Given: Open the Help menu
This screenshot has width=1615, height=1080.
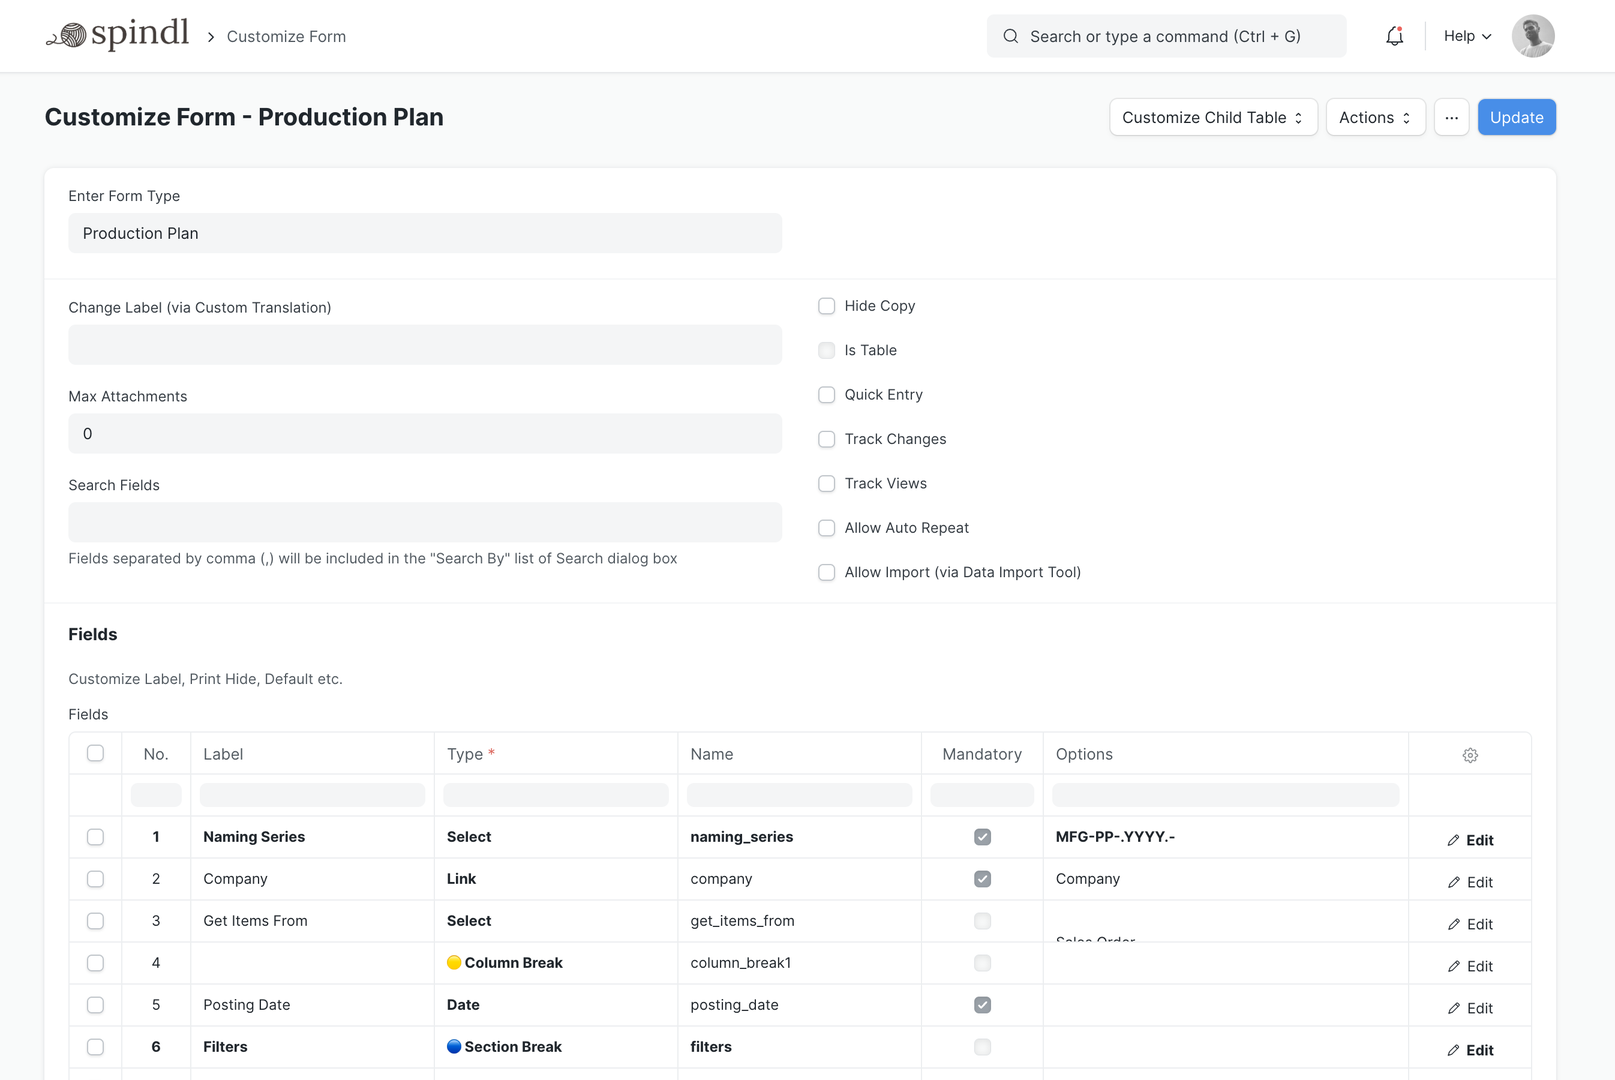Looking at the screenshot, I should [1465, 36].
